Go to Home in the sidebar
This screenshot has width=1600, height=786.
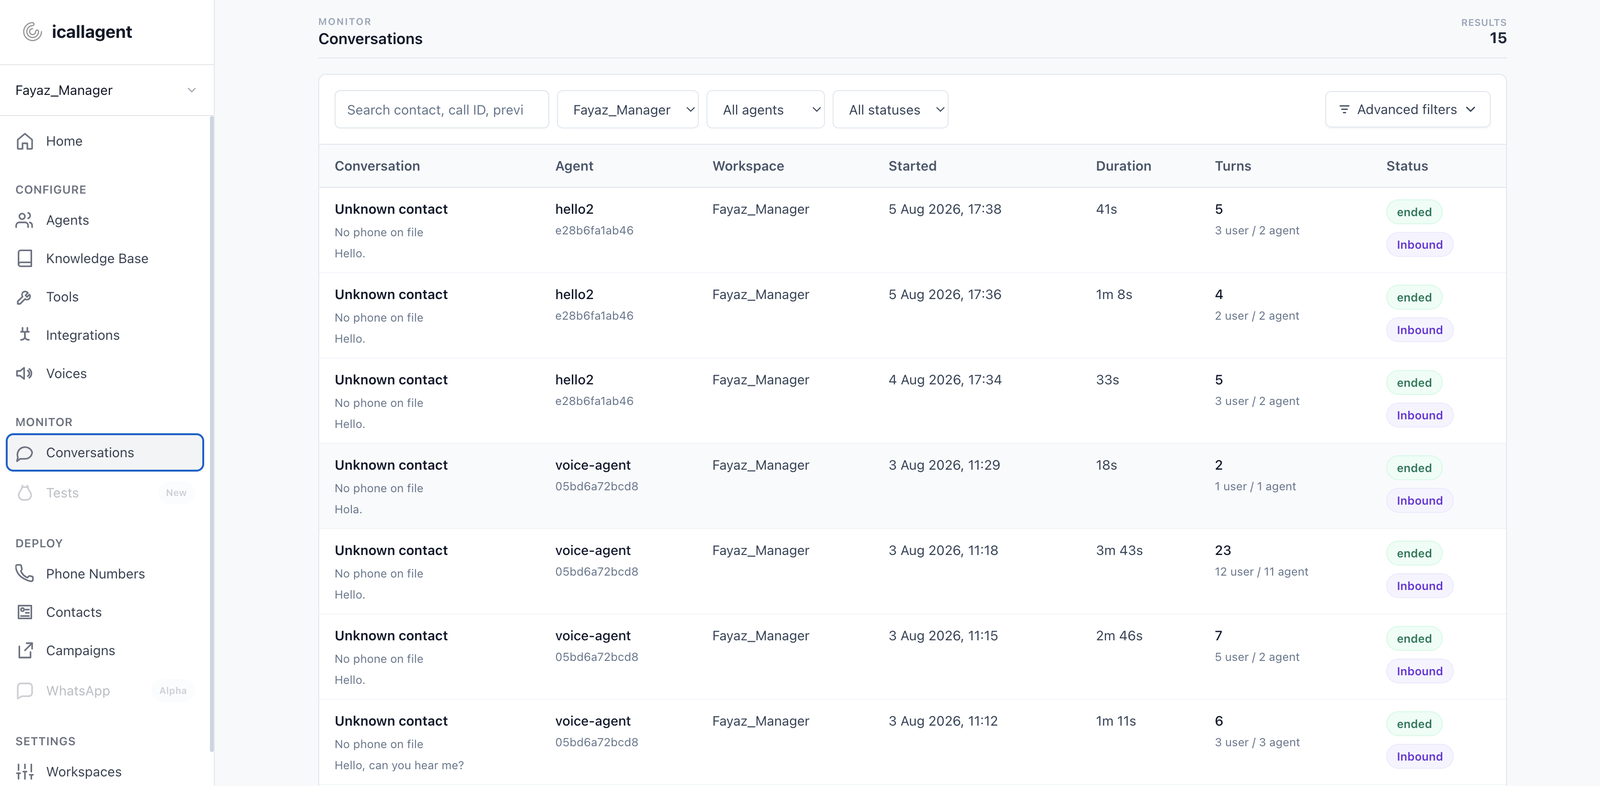[105, 141]
